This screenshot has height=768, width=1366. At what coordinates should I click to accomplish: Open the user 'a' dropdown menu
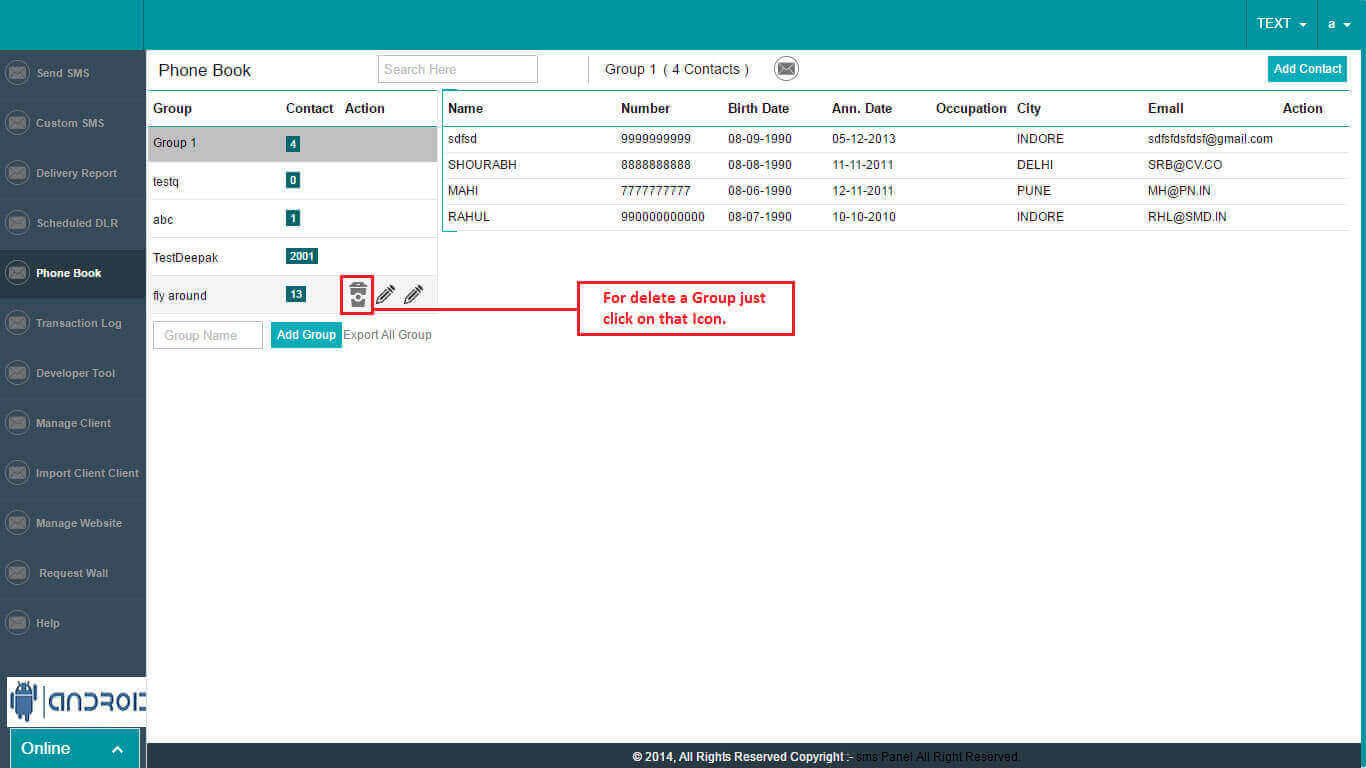pyautogui.click(x=1339, y=24)
